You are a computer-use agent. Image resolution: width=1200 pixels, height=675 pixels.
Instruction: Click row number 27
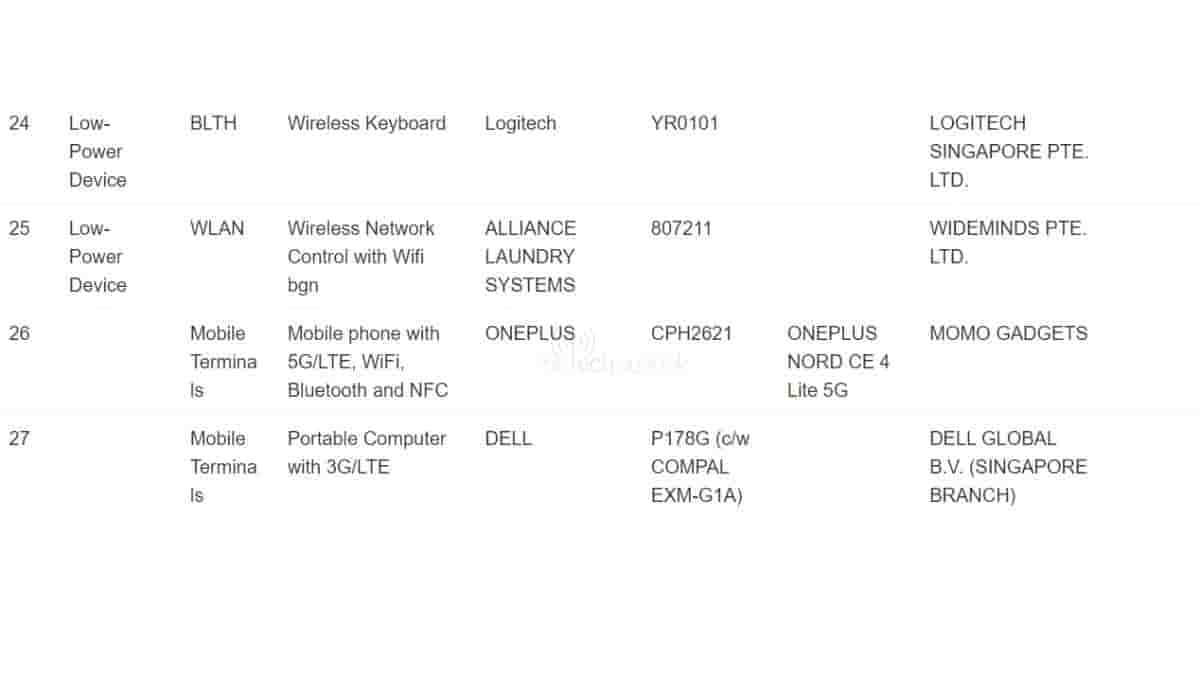tap(19, 439)
